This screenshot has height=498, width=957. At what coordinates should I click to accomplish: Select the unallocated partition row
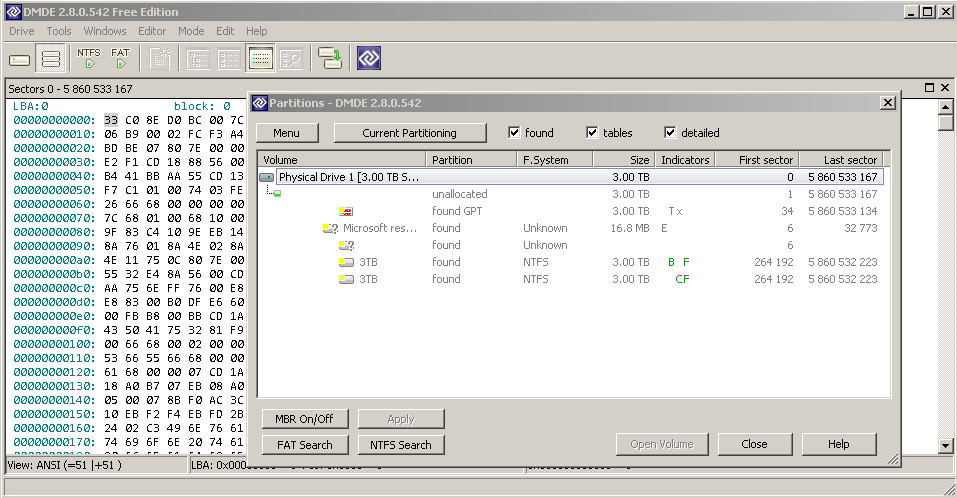[571, 194]
